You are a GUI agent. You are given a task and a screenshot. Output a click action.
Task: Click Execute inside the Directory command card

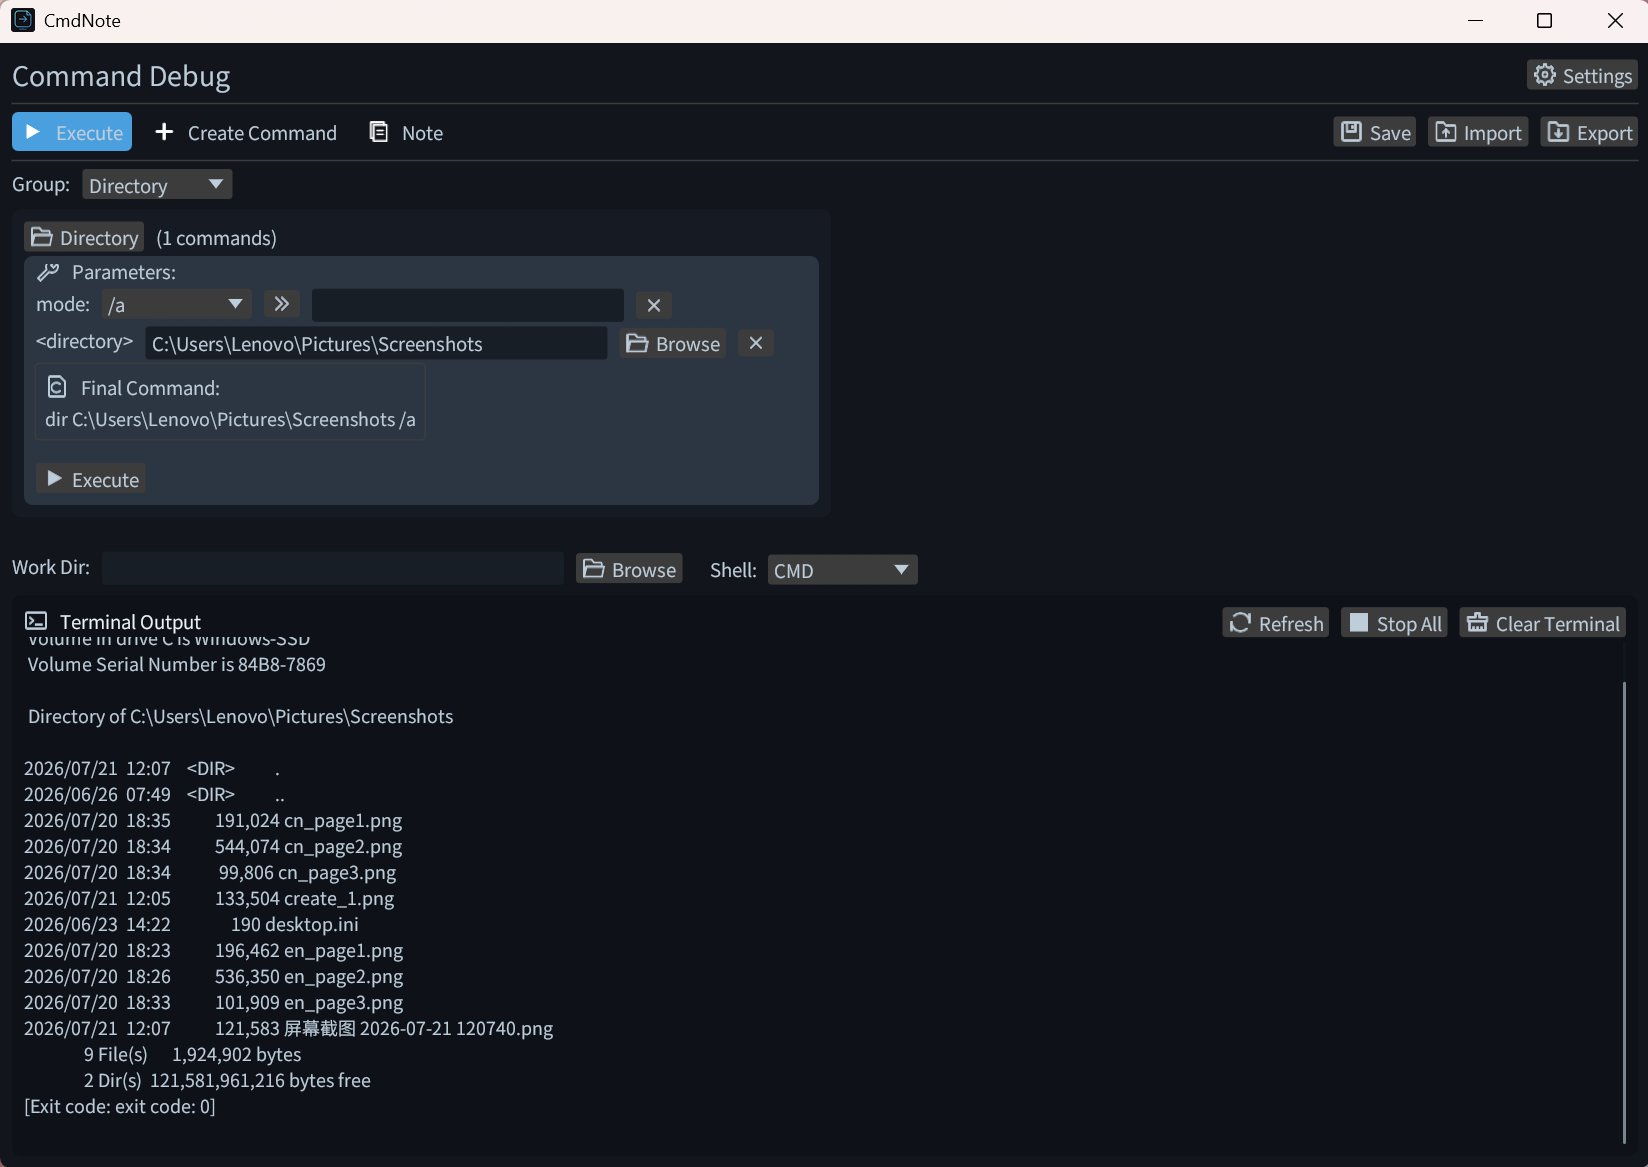tap(92, 479)
